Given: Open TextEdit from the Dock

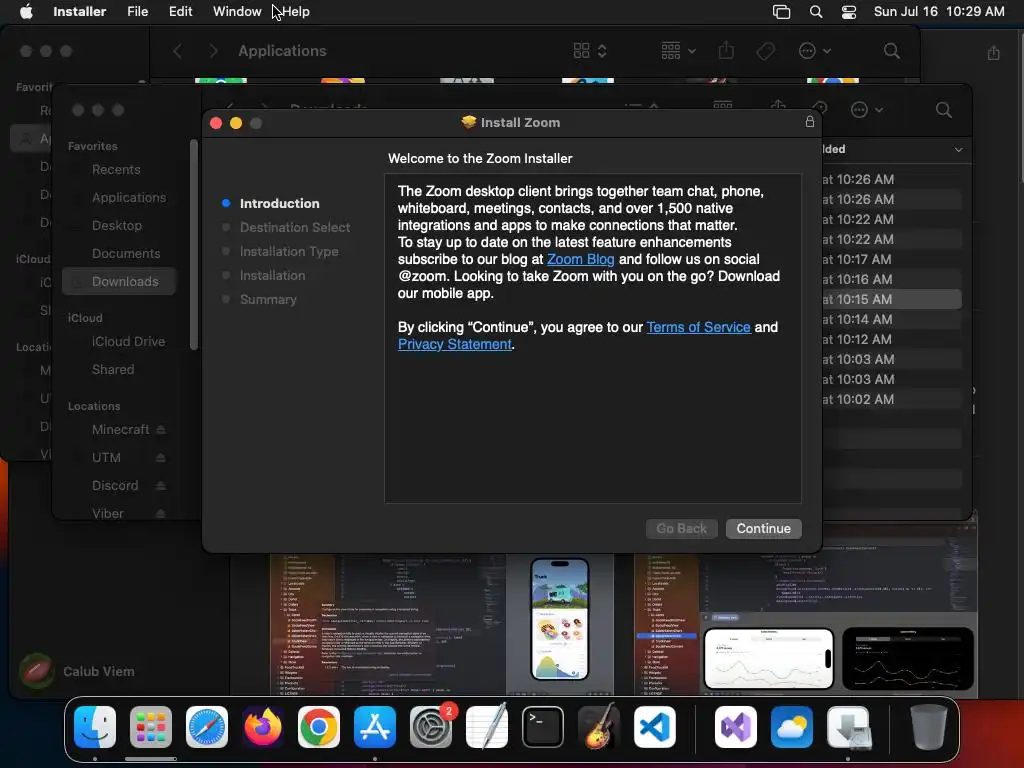Looking at the screenshot, I should pyautogui.click(x=487, y=727).
